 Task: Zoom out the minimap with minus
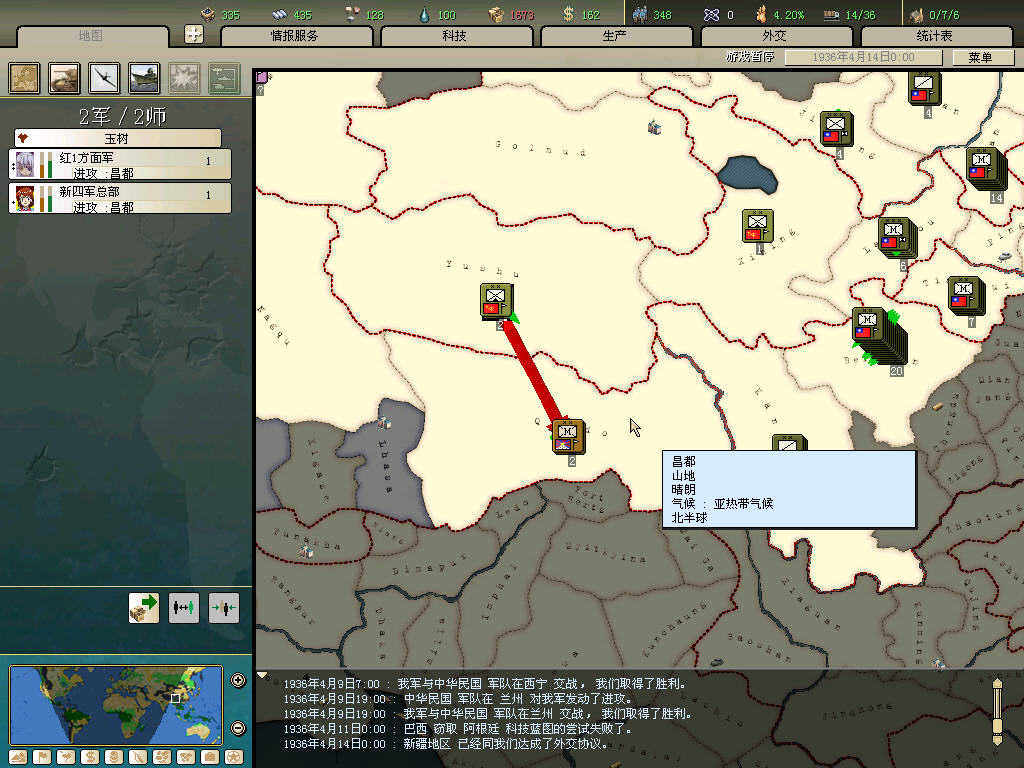point(238,728)
